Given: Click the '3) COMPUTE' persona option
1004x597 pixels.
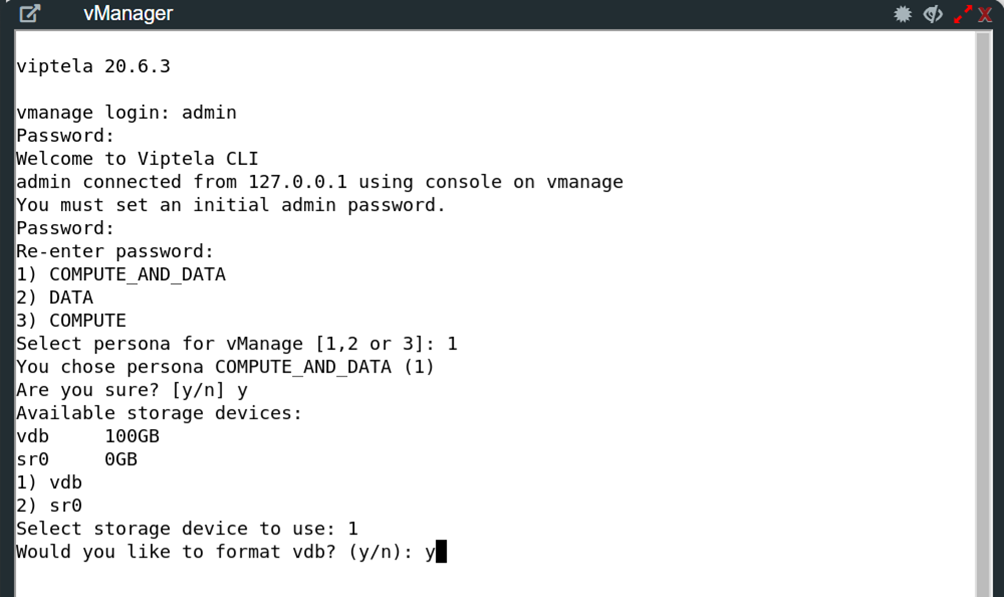Looking at the screenshot, I should point(71,320).
